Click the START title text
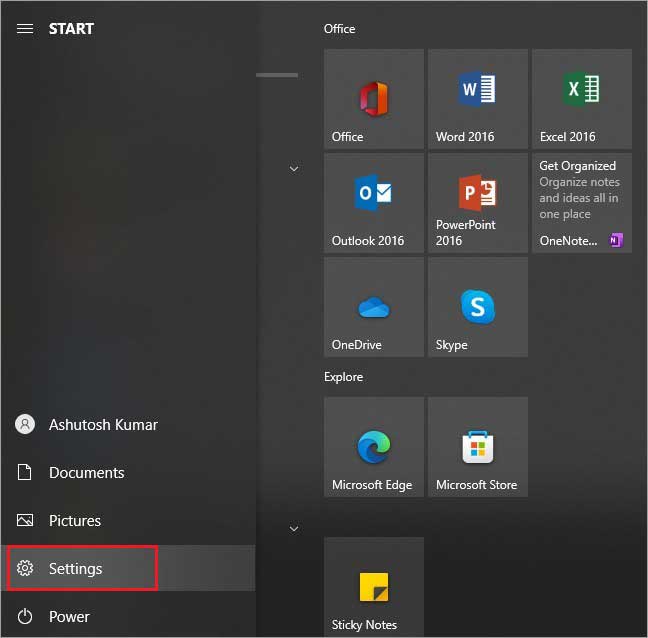The width and height of the screenshot is (648, 638). tap(71, 29)
